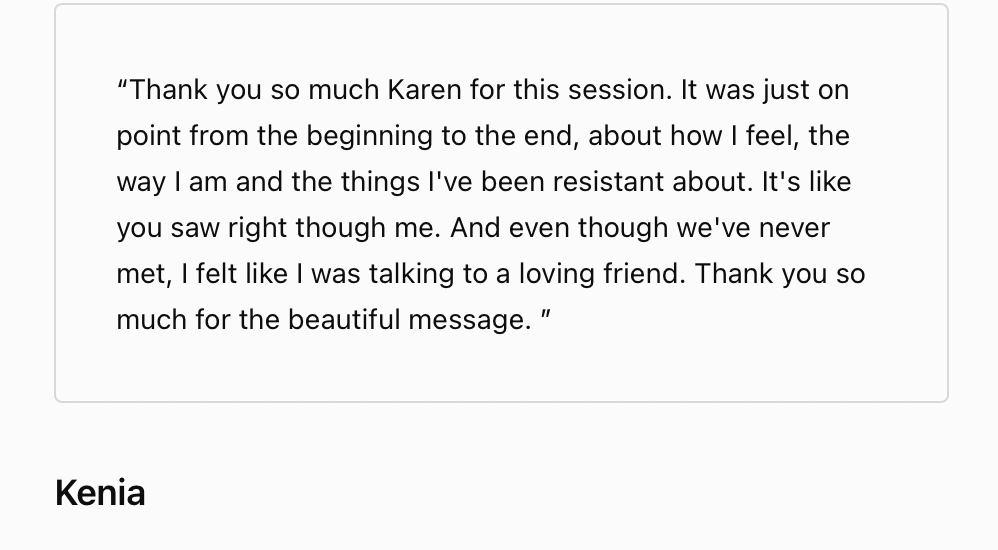Image resolution: width=998 pixels, height=550 pixels.
Task: Click the opening quotation mark of the testimonial
Action: point(122,86)
